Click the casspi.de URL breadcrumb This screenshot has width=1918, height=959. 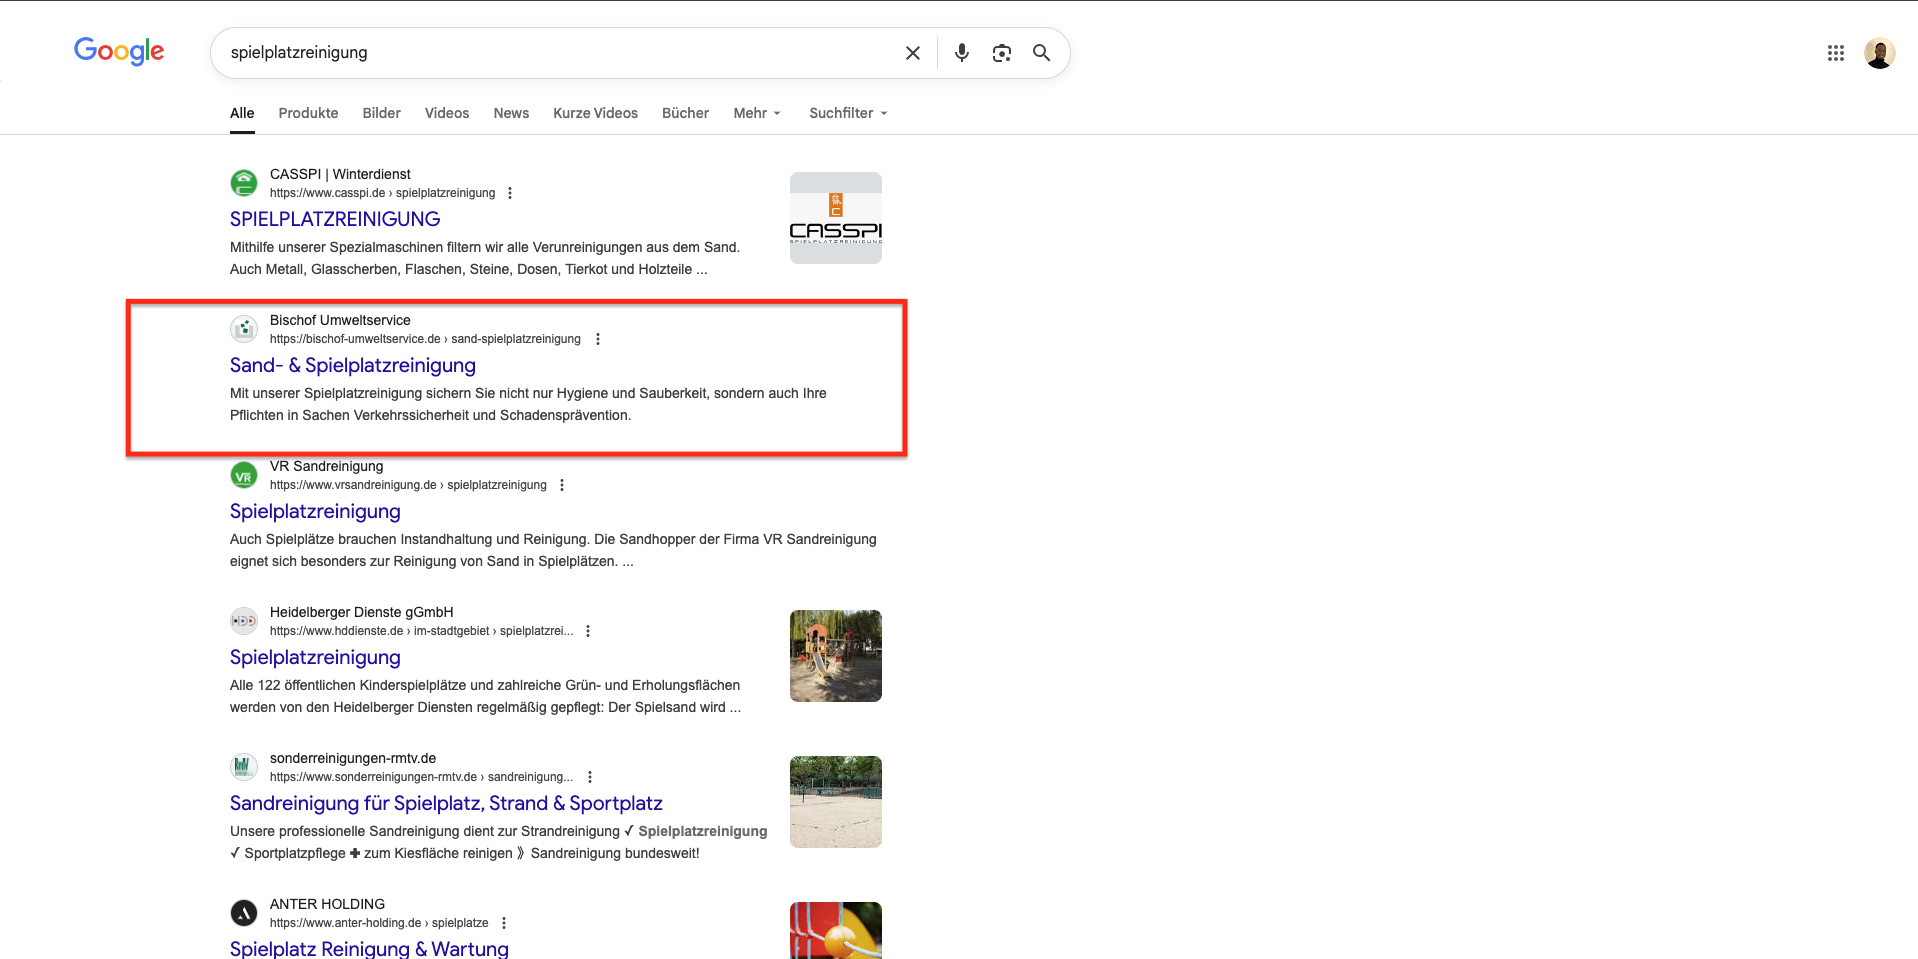click(x=382, y=193)
